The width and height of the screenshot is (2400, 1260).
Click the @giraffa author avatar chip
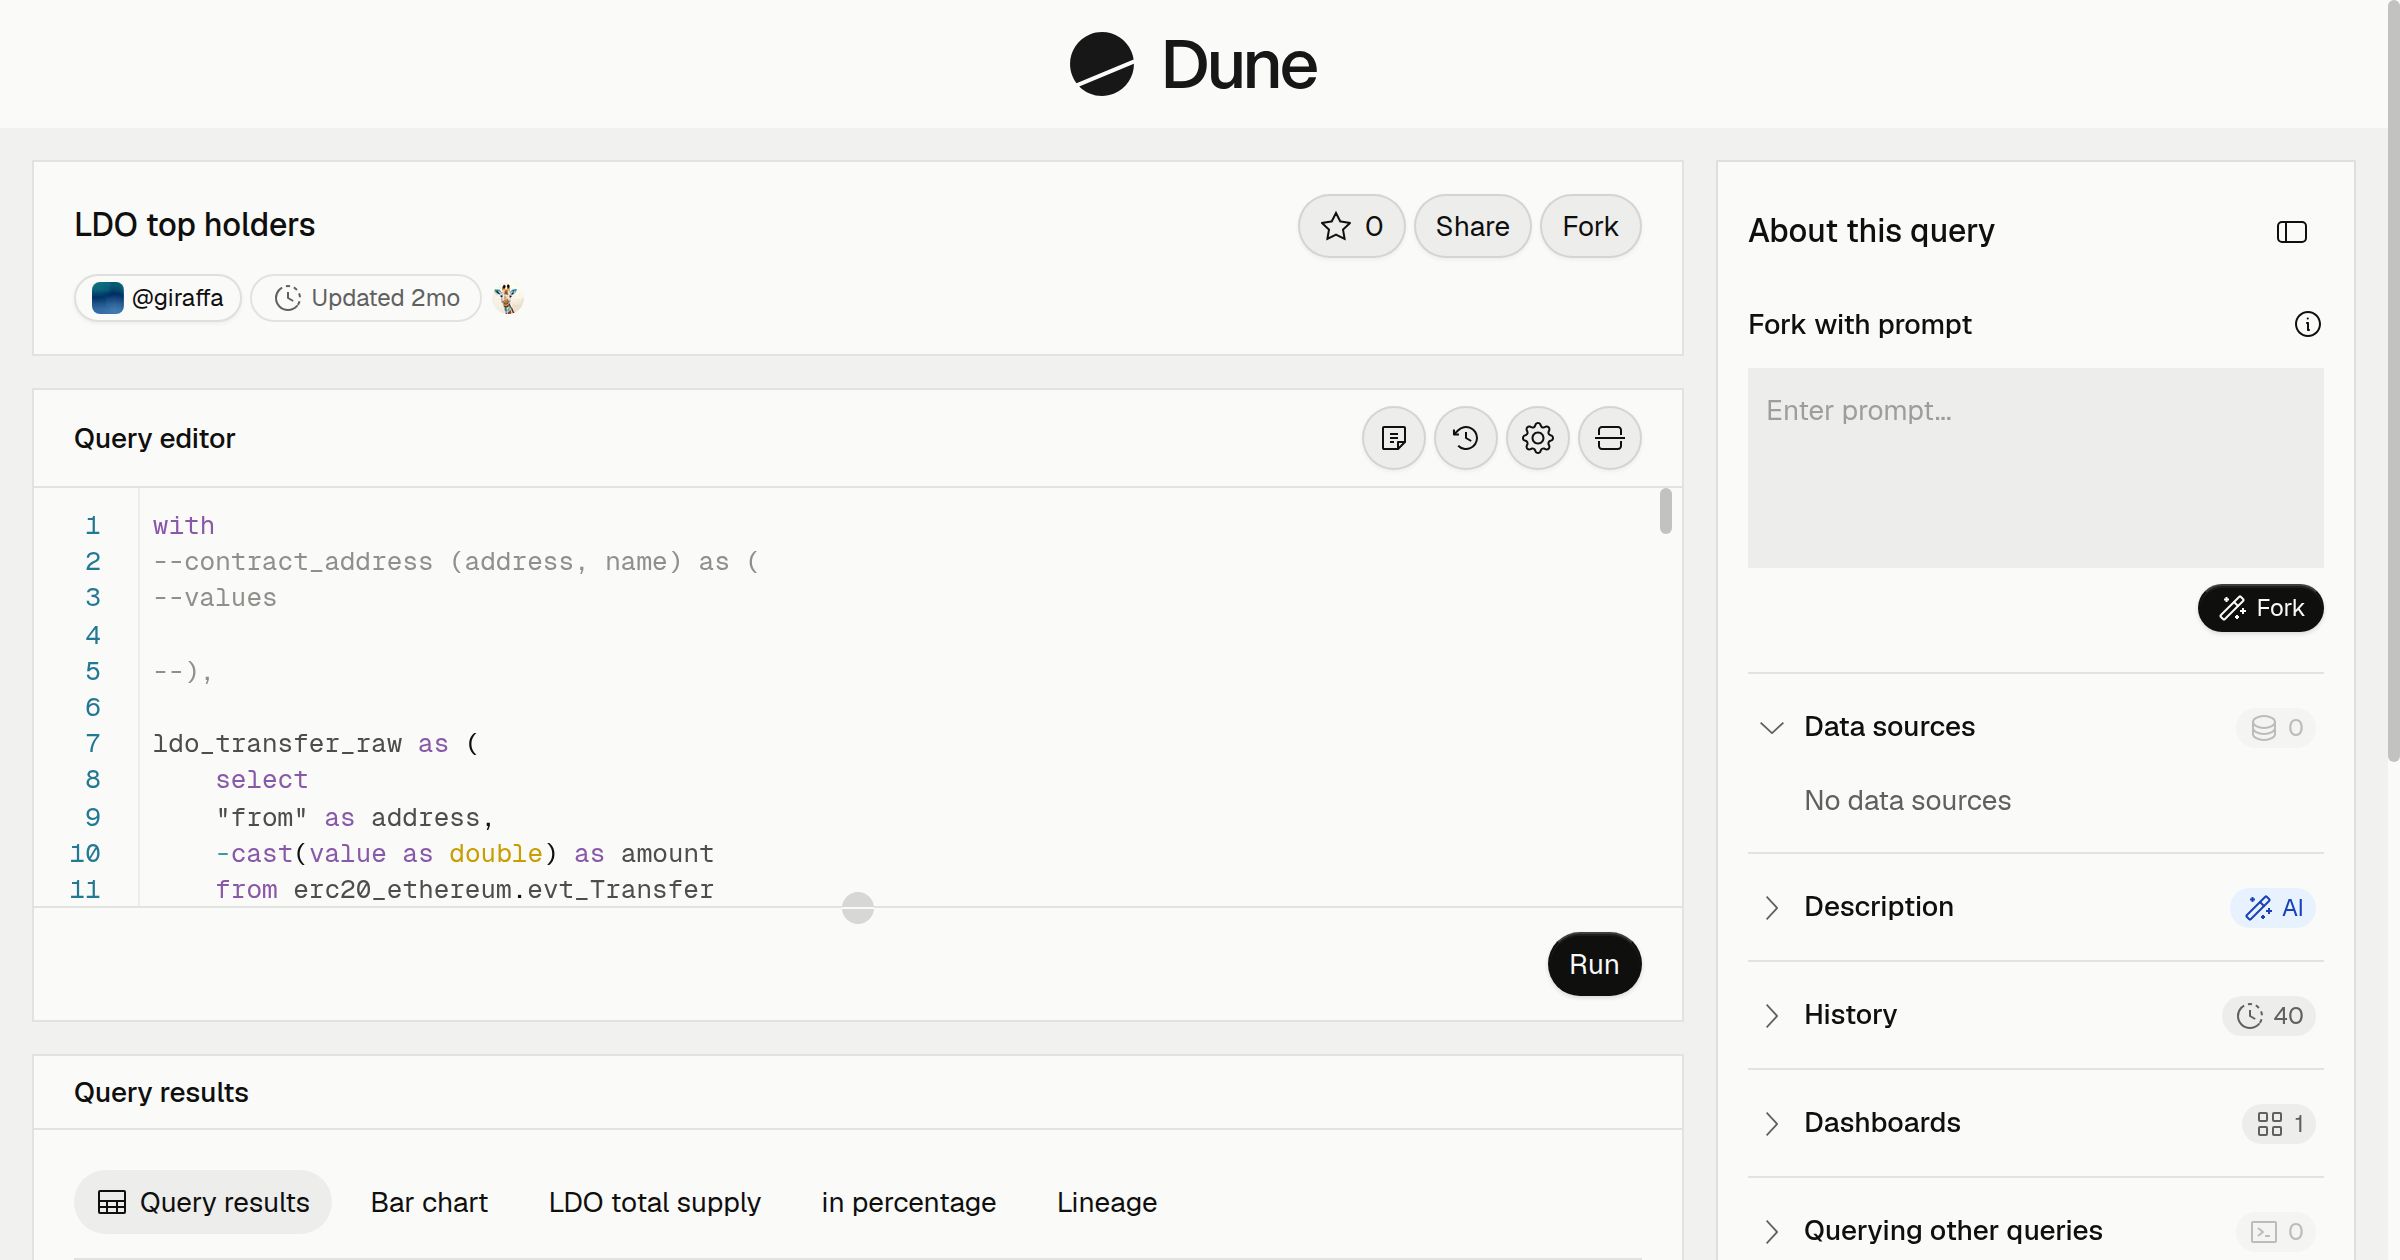(x=158, y=298)
